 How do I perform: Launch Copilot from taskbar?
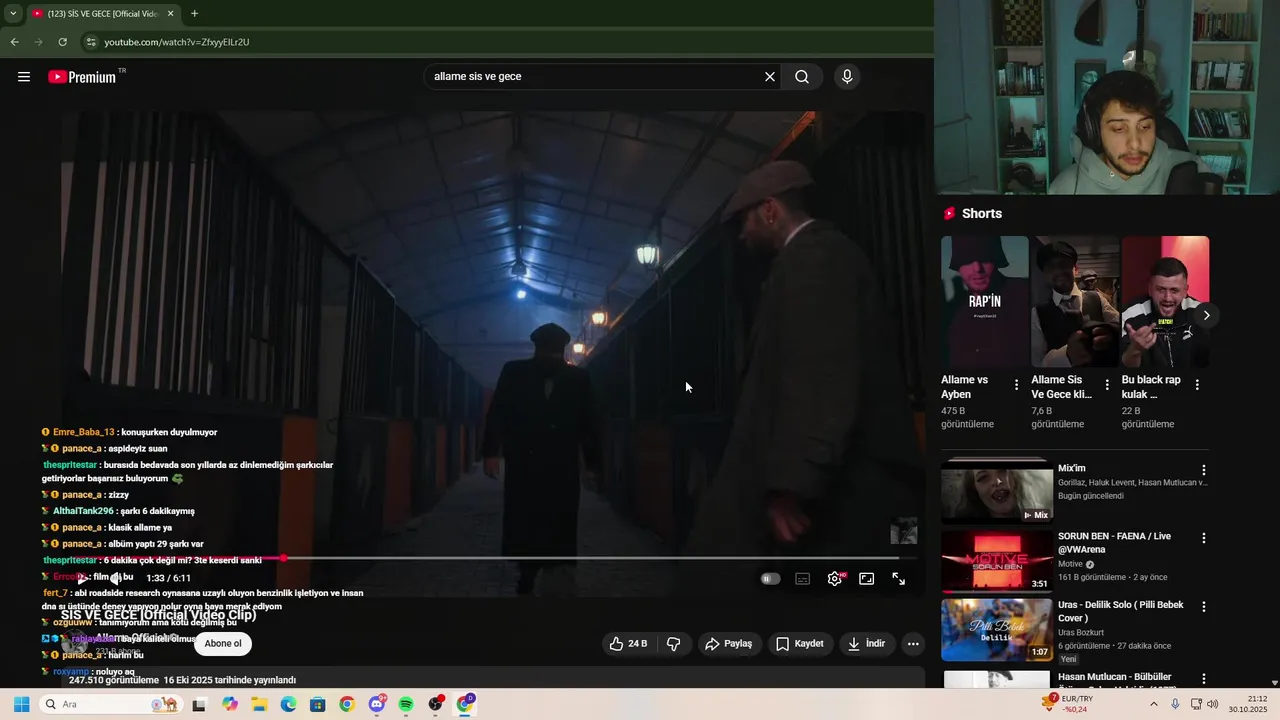tap(230, 704)
